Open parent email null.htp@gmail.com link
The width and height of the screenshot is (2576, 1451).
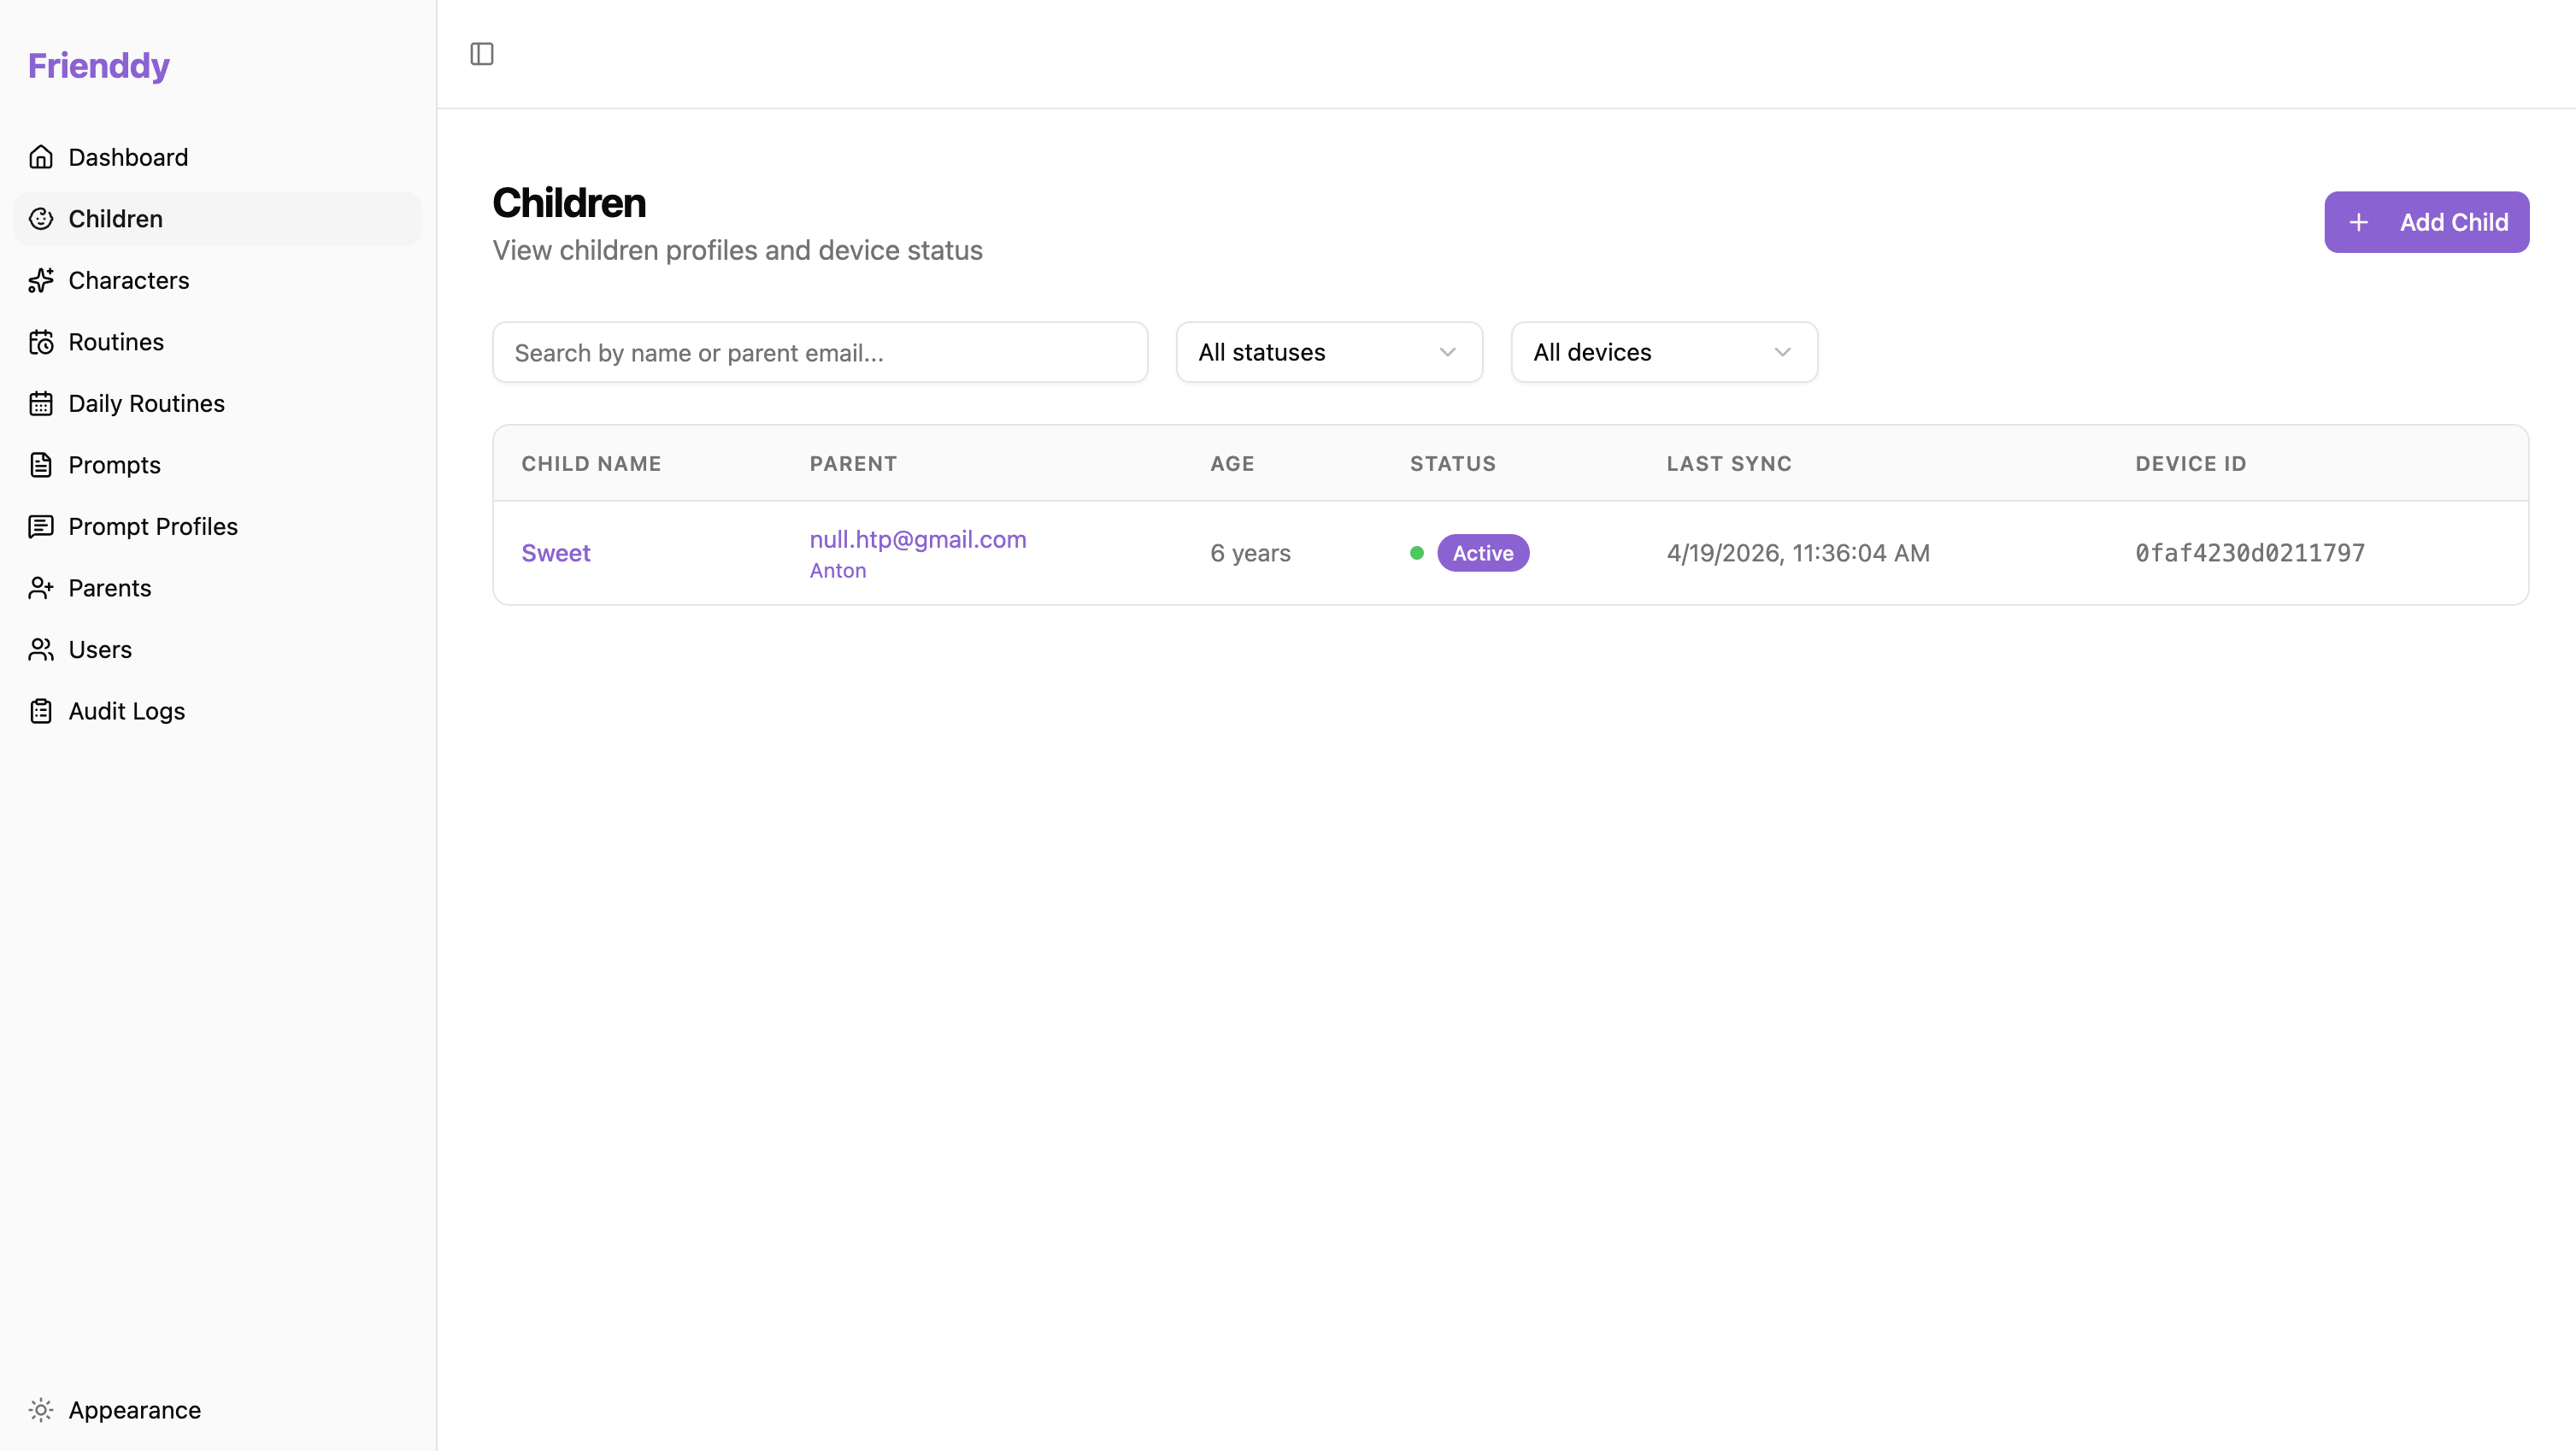[917, 539]
